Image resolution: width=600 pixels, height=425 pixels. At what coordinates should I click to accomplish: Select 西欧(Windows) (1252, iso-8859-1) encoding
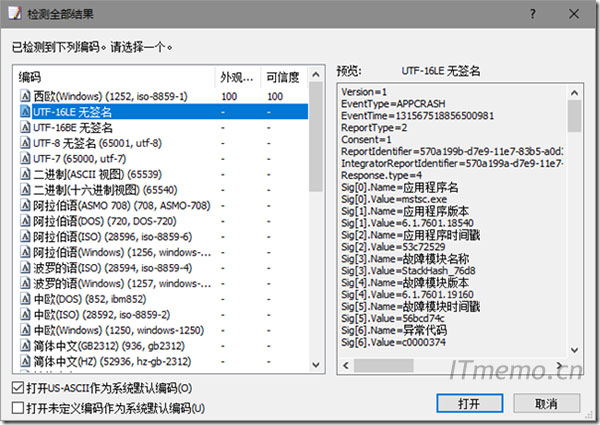[x=110, y=96]
